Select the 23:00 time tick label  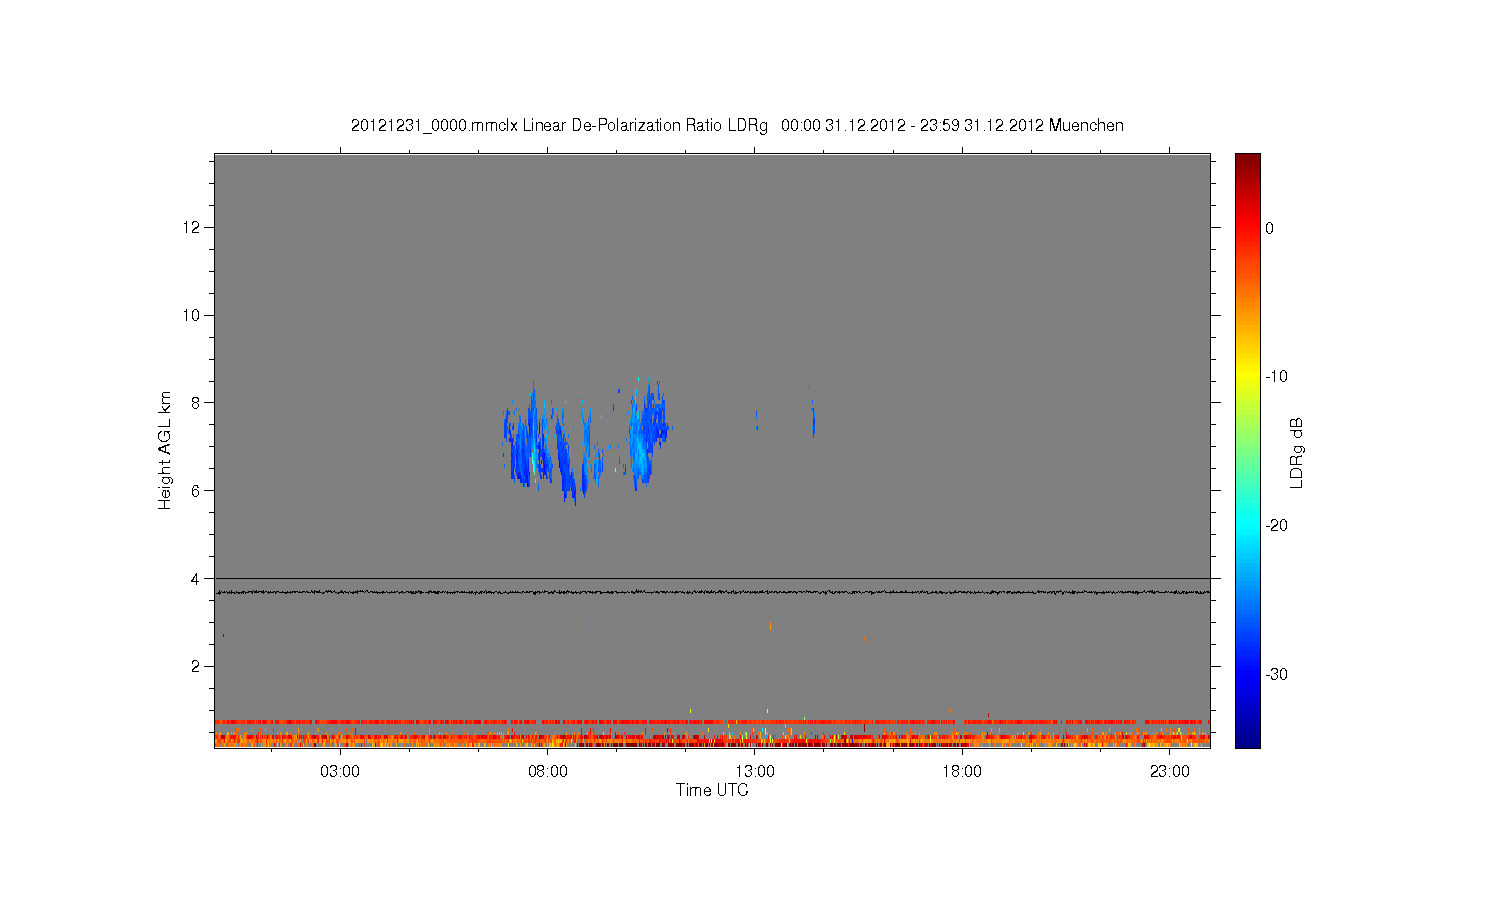pyautogui.click(x=1169, y=772)
